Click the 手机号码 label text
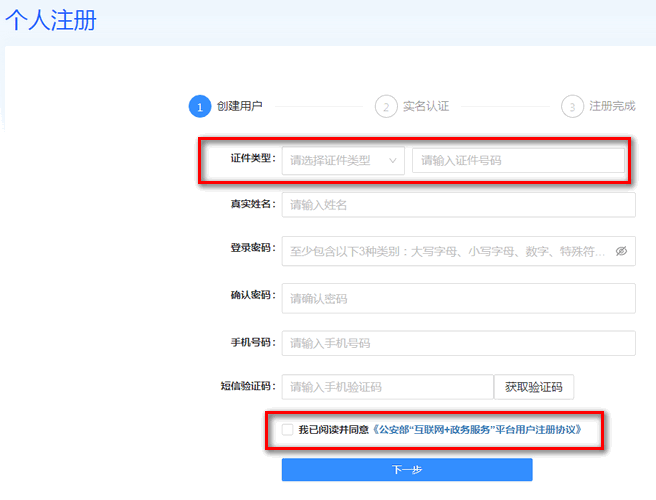This screenshot has width=656, height=500. [x=253, y=342]
